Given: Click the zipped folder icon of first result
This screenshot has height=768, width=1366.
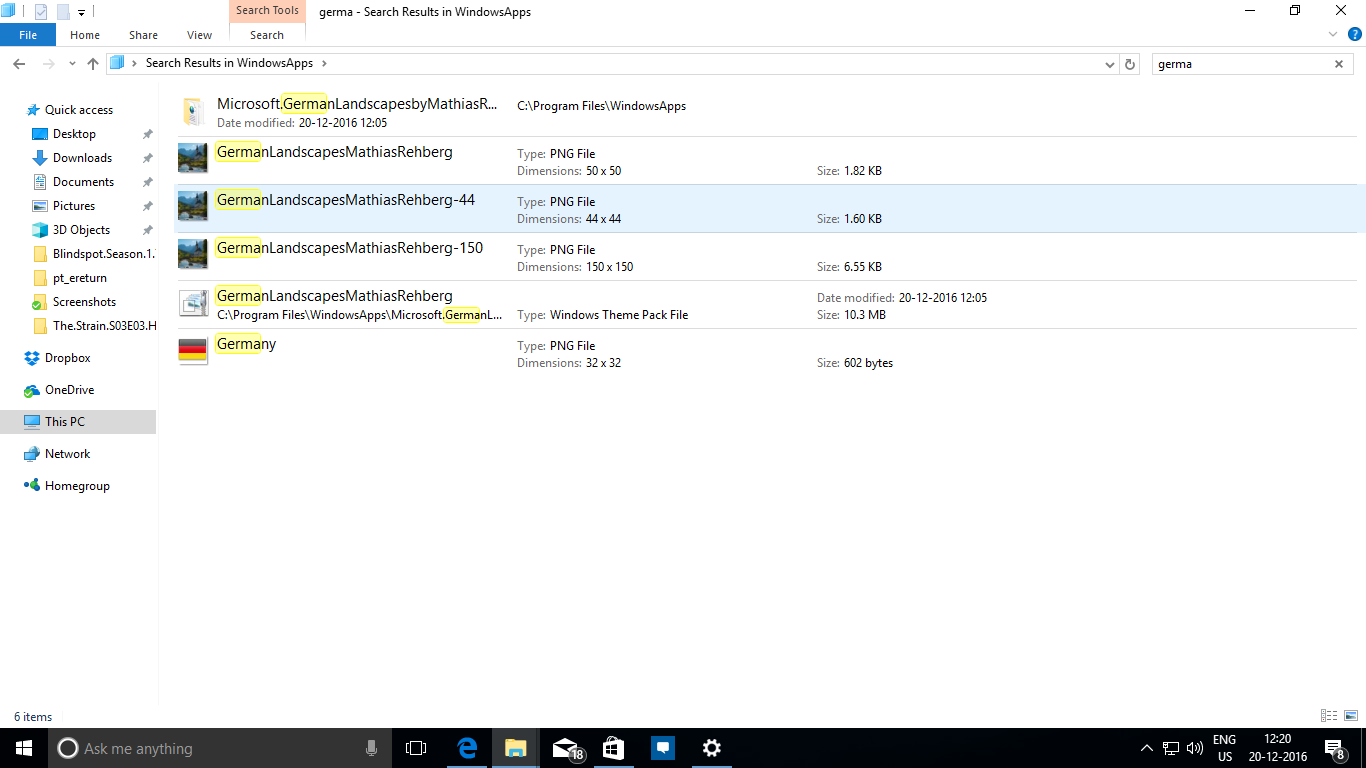Looking at the screenshot, I should (x=192, y=111).
